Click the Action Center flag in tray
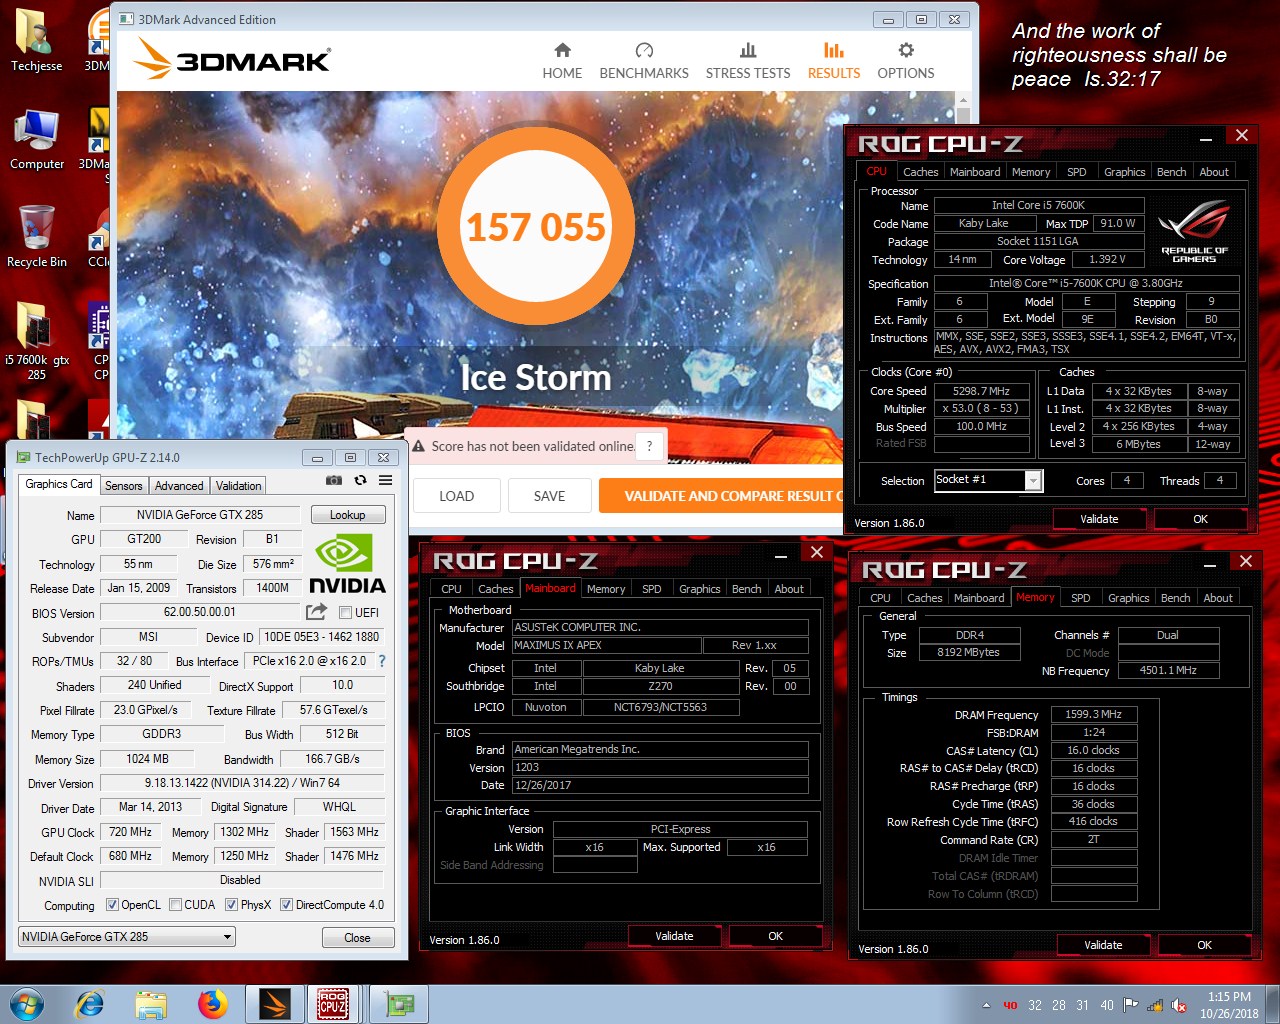The width and height of the screenshot is (1280, 1024). click(1130, 1005)
